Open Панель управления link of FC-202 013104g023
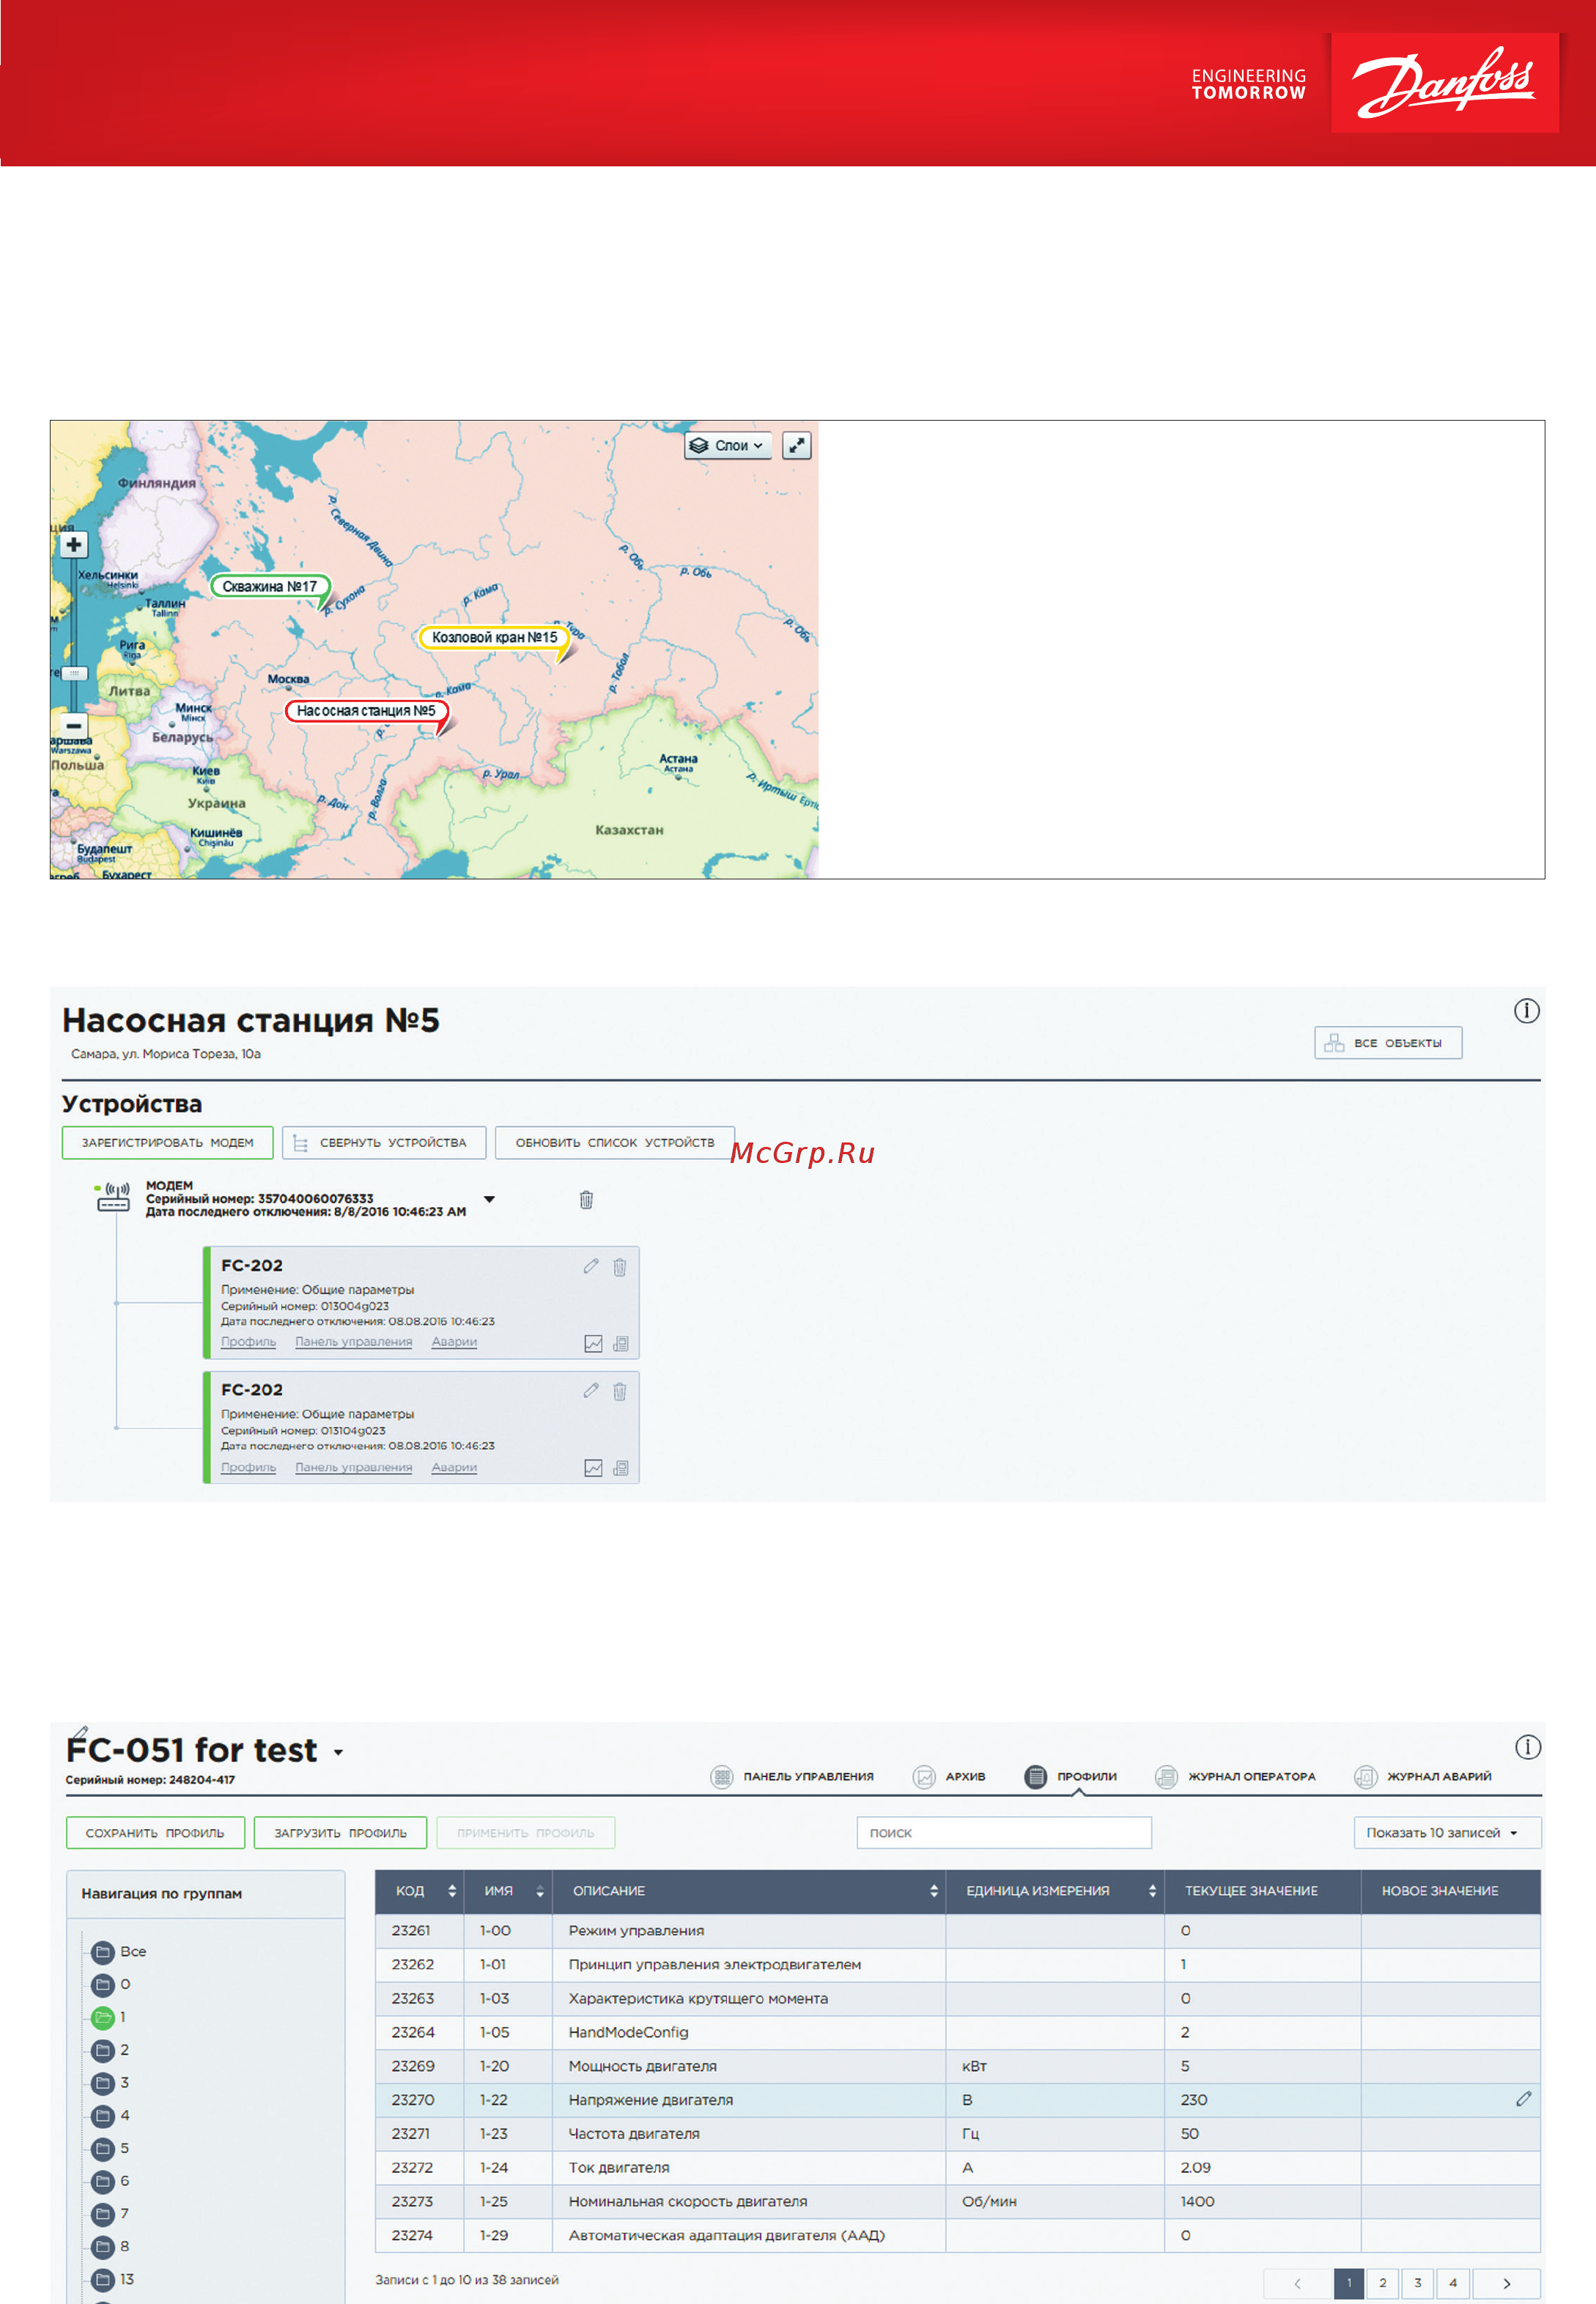This screenshot has width=1596, height=2304. point(353,1467)
